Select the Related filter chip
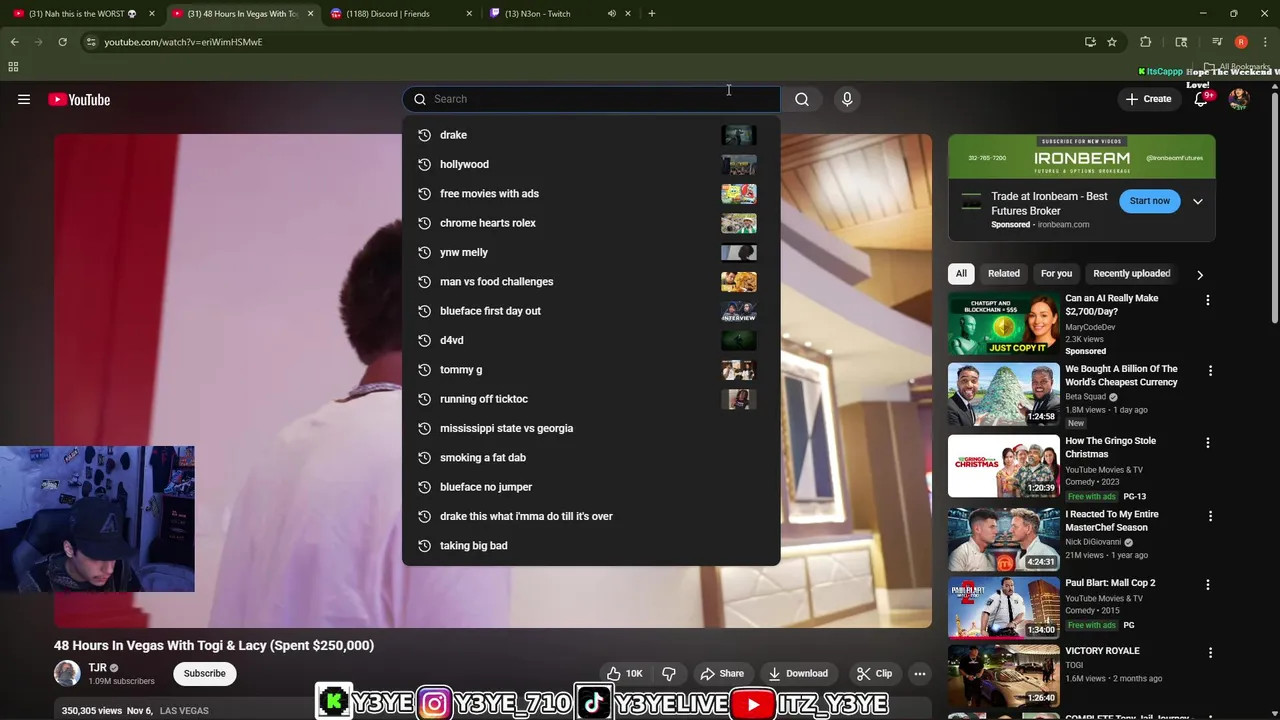This screenshot has height=720, width=1280. point(1004,273)
